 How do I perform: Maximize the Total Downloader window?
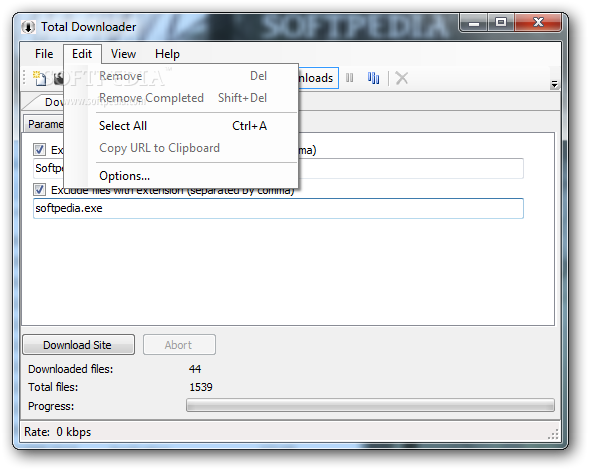[x=501, y=23]
